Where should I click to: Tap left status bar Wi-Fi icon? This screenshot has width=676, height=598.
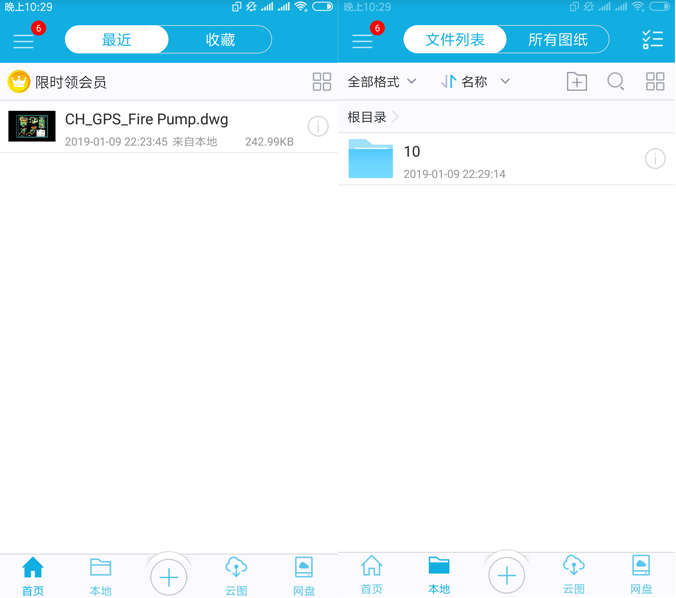click(x=300, y=6)
